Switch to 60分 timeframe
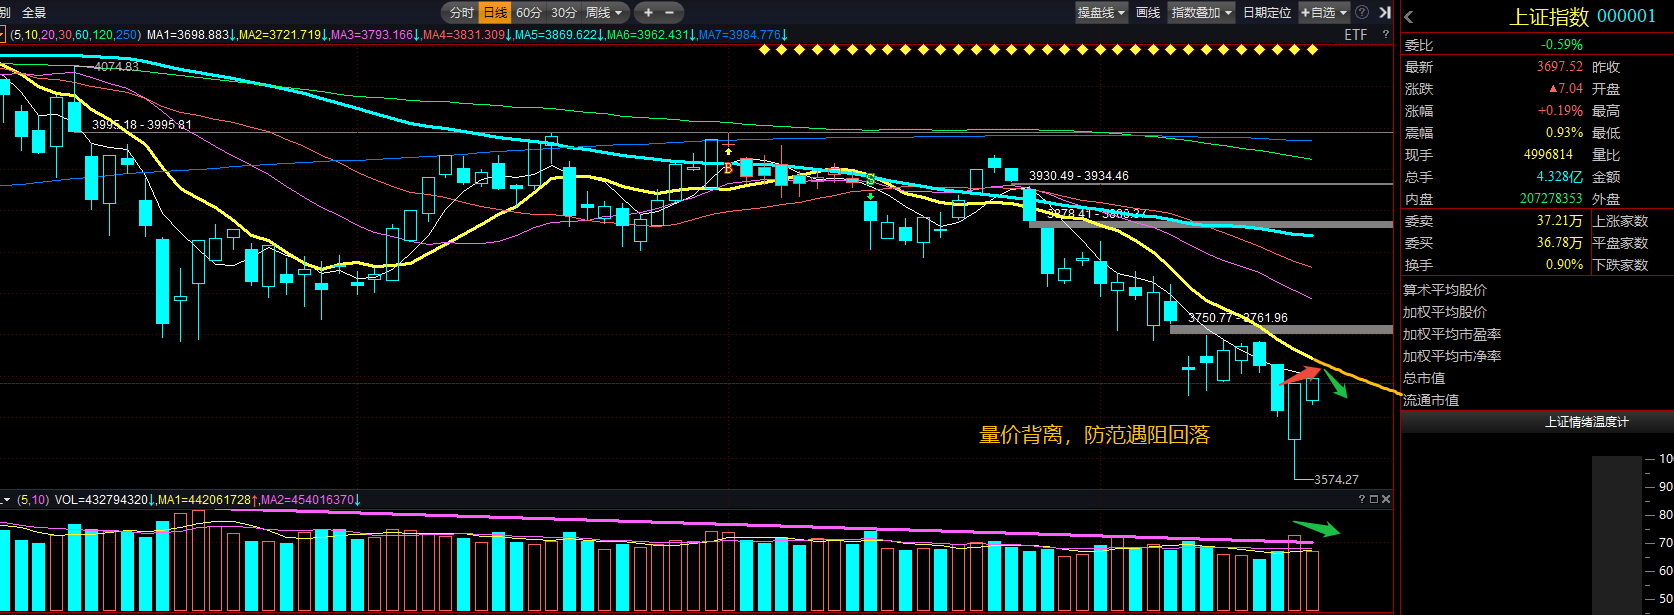The height and width of the screenshot is (615, 1674). 529,13
